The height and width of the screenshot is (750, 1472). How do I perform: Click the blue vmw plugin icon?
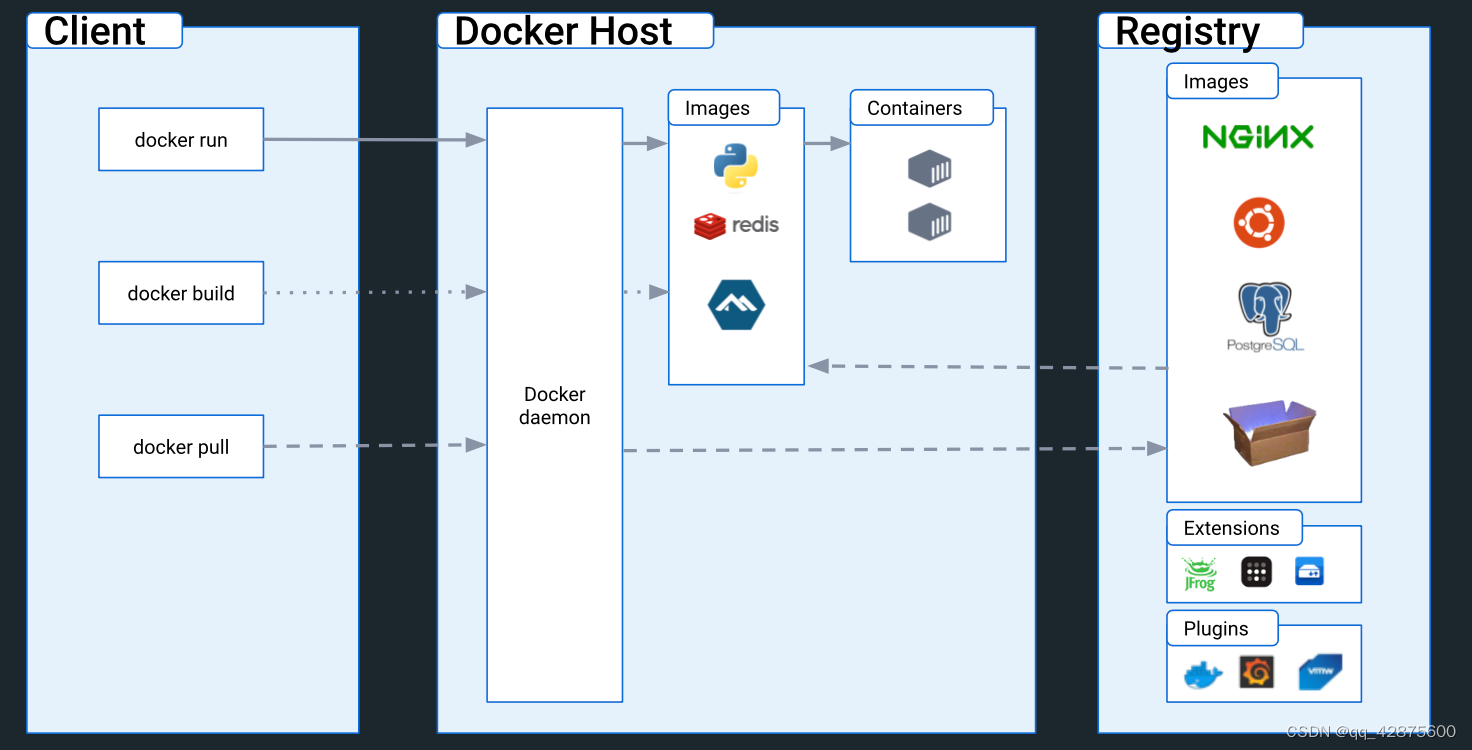pos(1320,672)
